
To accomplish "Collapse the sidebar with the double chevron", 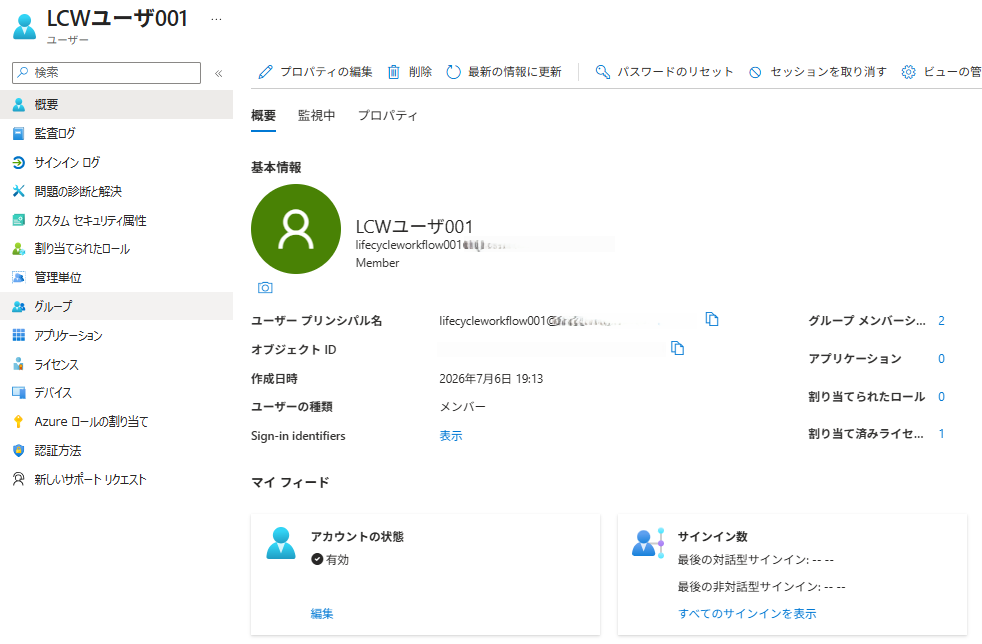I will point(219,73).
